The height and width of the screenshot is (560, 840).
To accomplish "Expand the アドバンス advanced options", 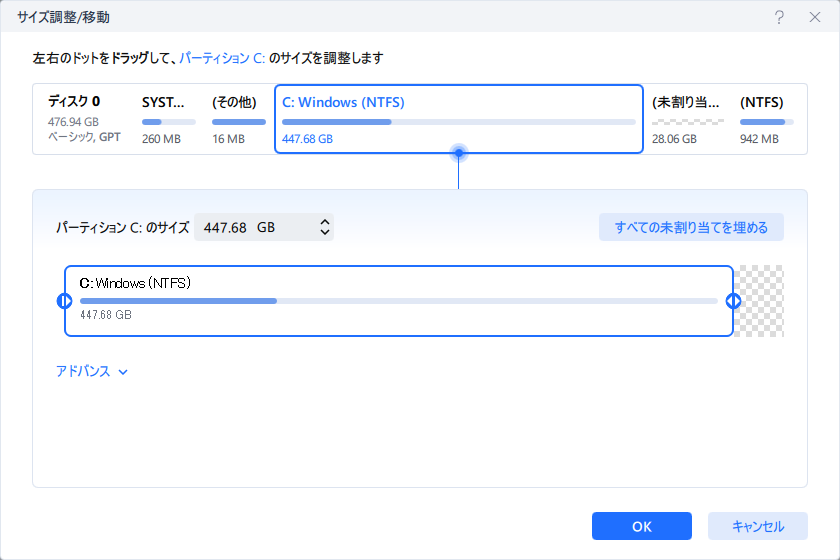I will tap(92, 371).
